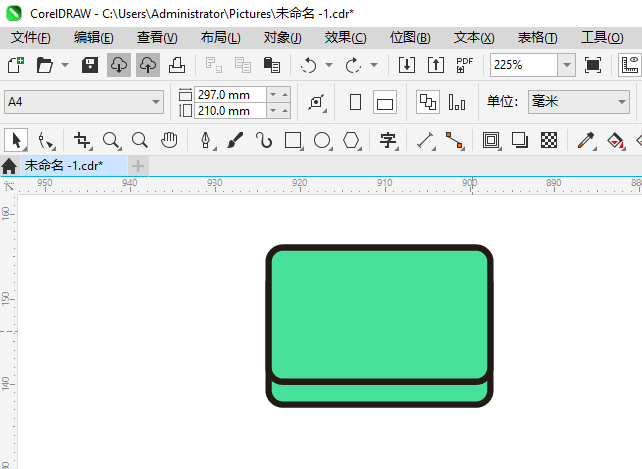Viewport: 642px width, 469px height.
Task: Open the units 毫米 dropdown
Action: pyautogui.click(x=579, y=102)
